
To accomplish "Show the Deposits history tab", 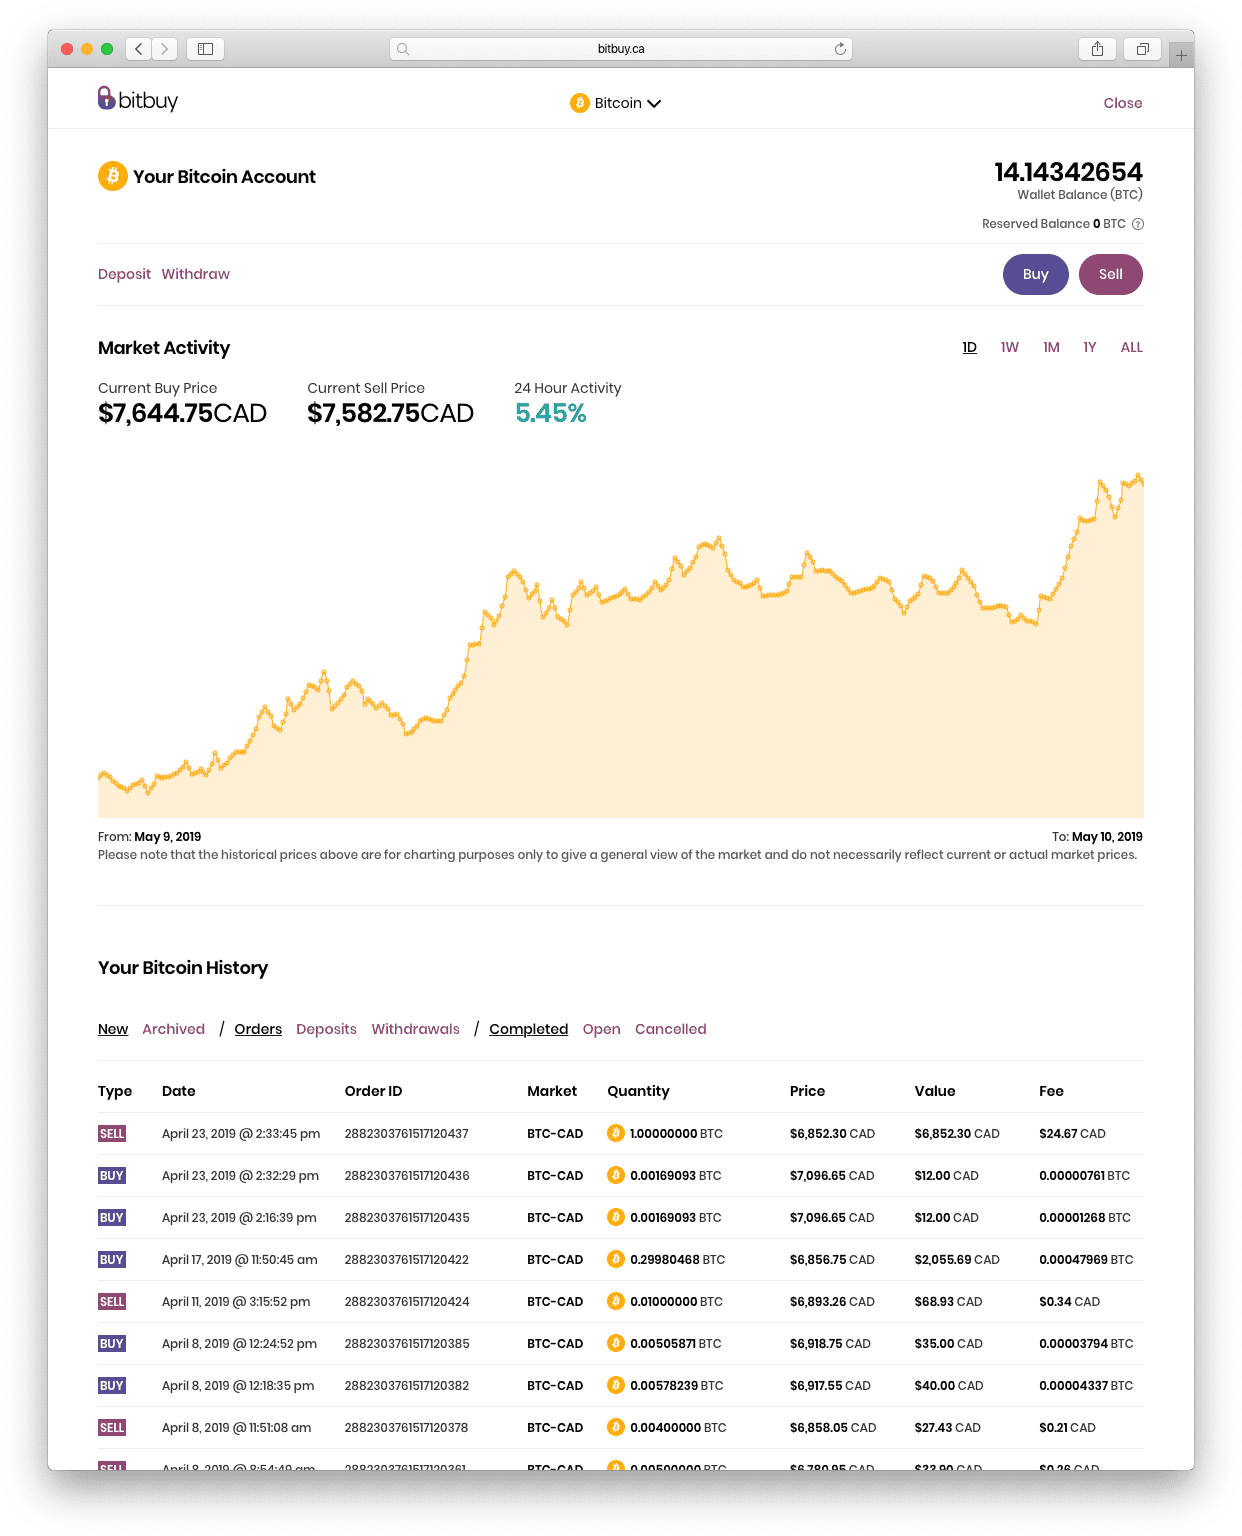I will click(326, 1029).
